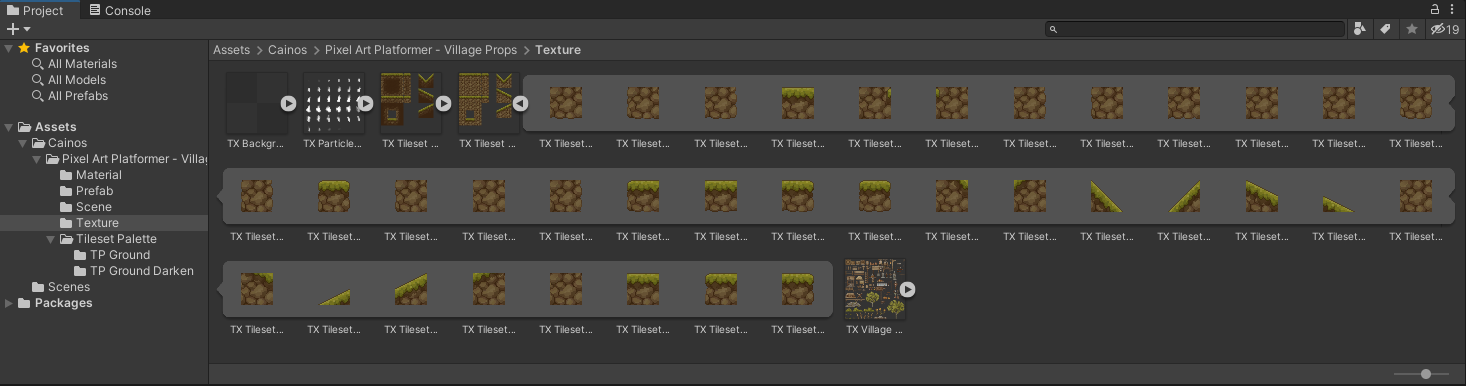Collapse the Pixel Art Platformer folder arrow
The width and height of the screenshot is (1466, 386).
point(37,159)
